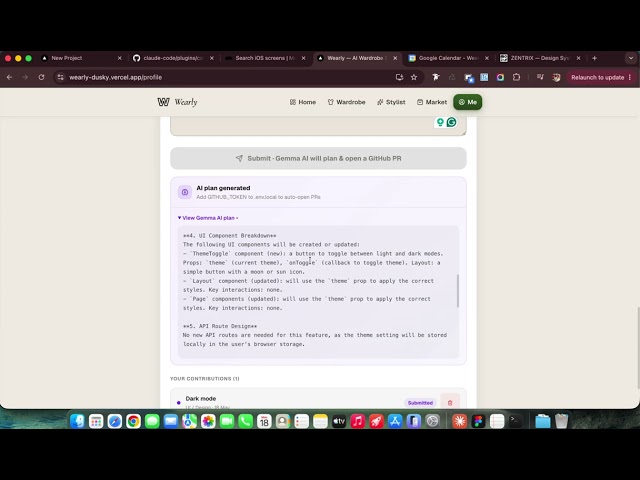Open the Claude app in the dock
The image size is (640, 480).
(460, 421)
